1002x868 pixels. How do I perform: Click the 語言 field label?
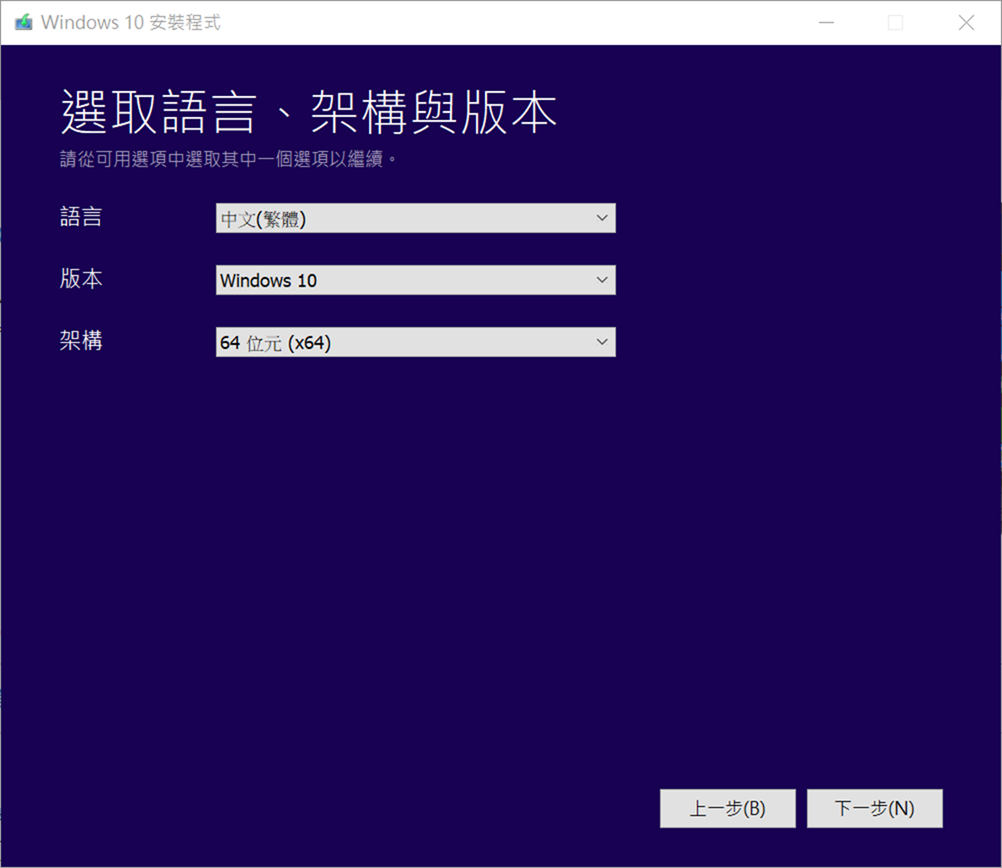(81, 217)
